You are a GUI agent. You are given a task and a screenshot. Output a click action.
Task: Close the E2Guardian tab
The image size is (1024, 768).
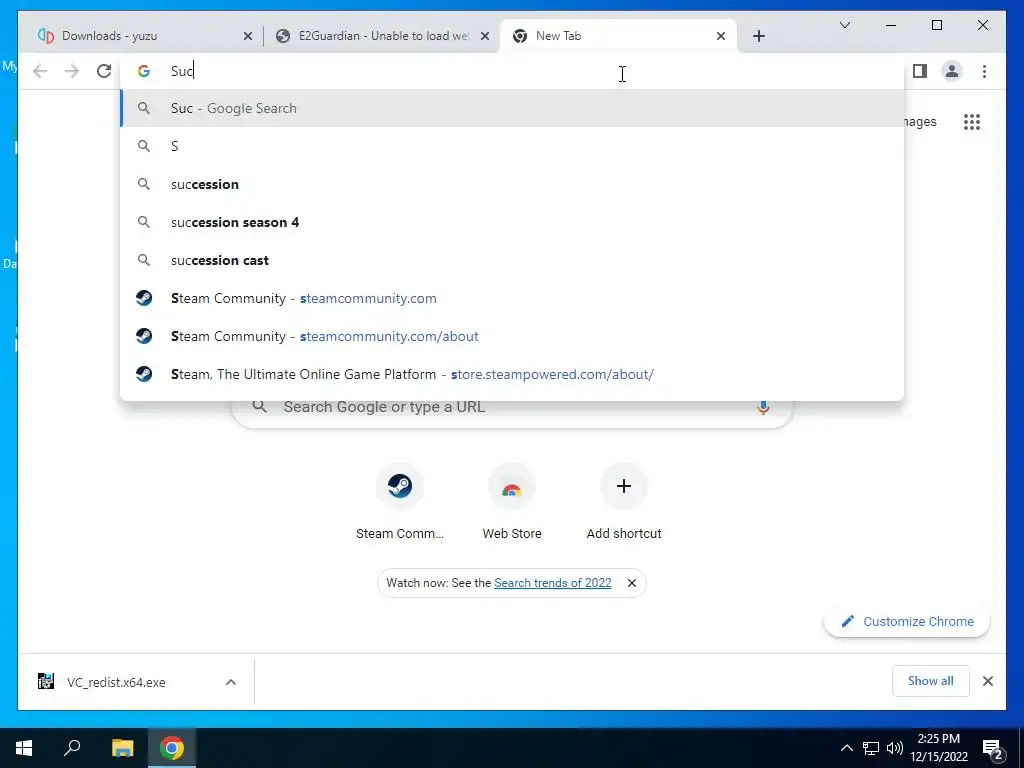click(485, 36)
